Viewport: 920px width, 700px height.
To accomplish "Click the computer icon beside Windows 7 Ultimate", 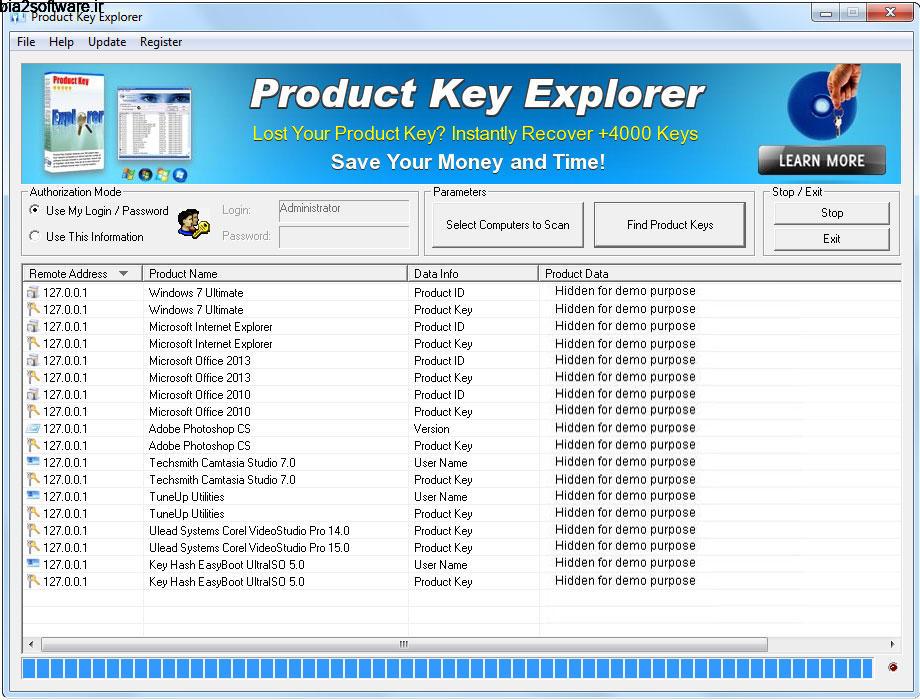I will coord(34,292).
